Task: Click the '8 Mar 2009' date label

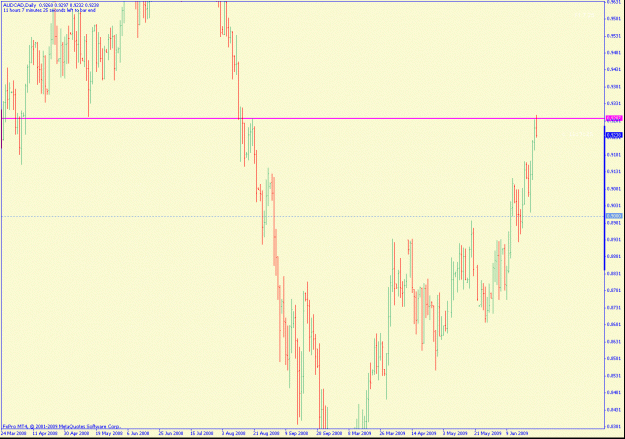Action: click(360, 433)
